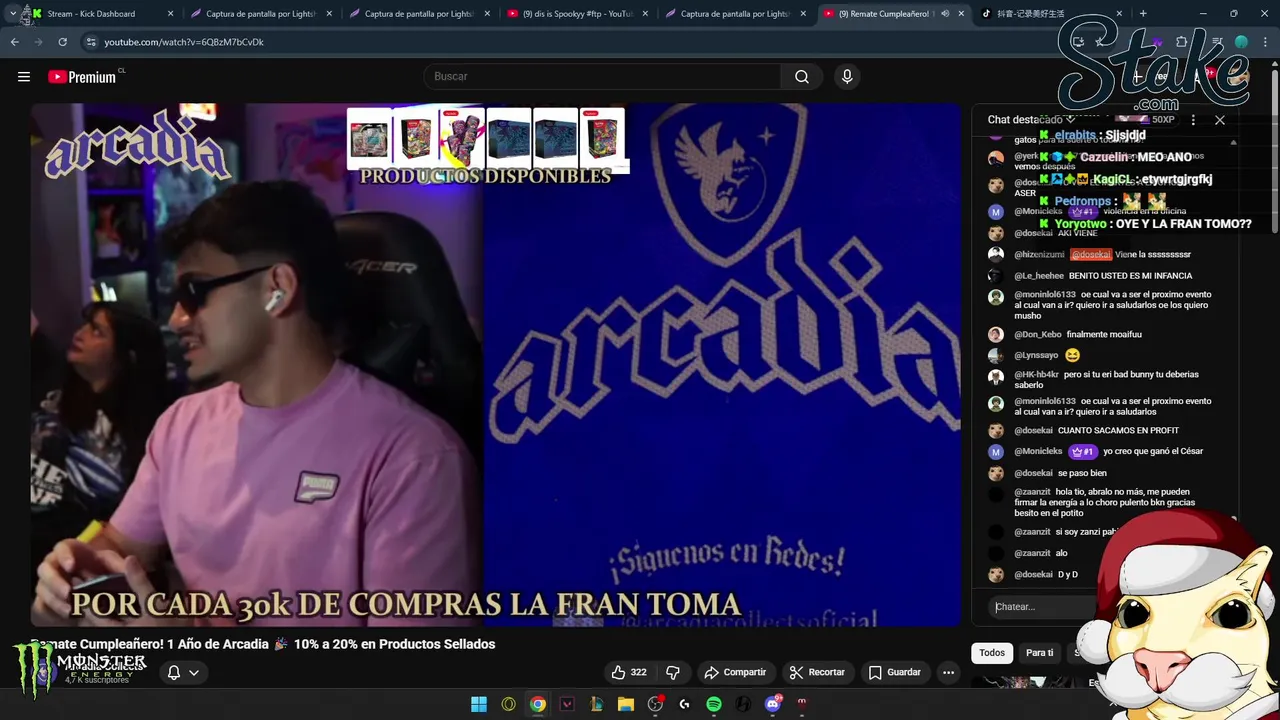Close the live chat panel
1280x720 pixels.
tap(1220, 120)
